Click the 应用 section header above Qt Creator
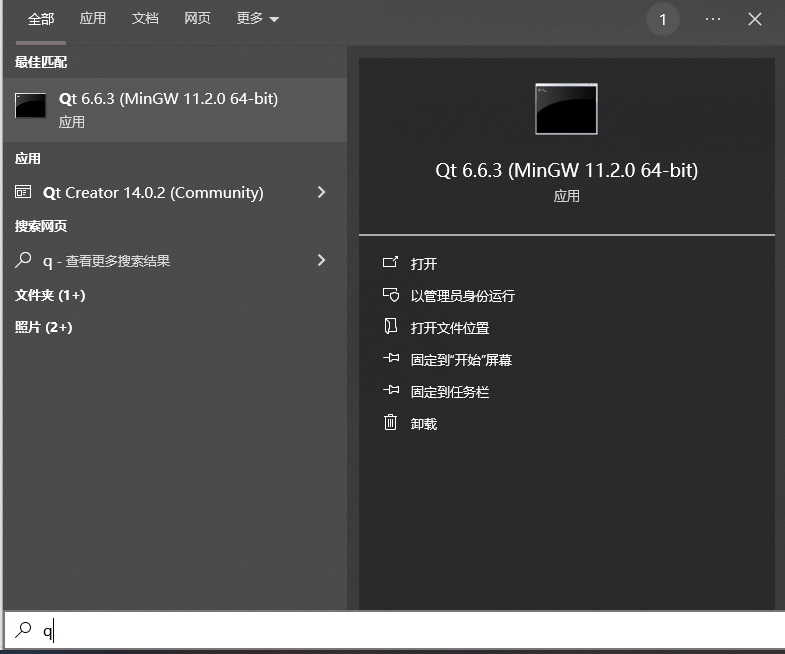Image resolution: width=785 pixels, height=654 pixels. [x=28, y=159]
